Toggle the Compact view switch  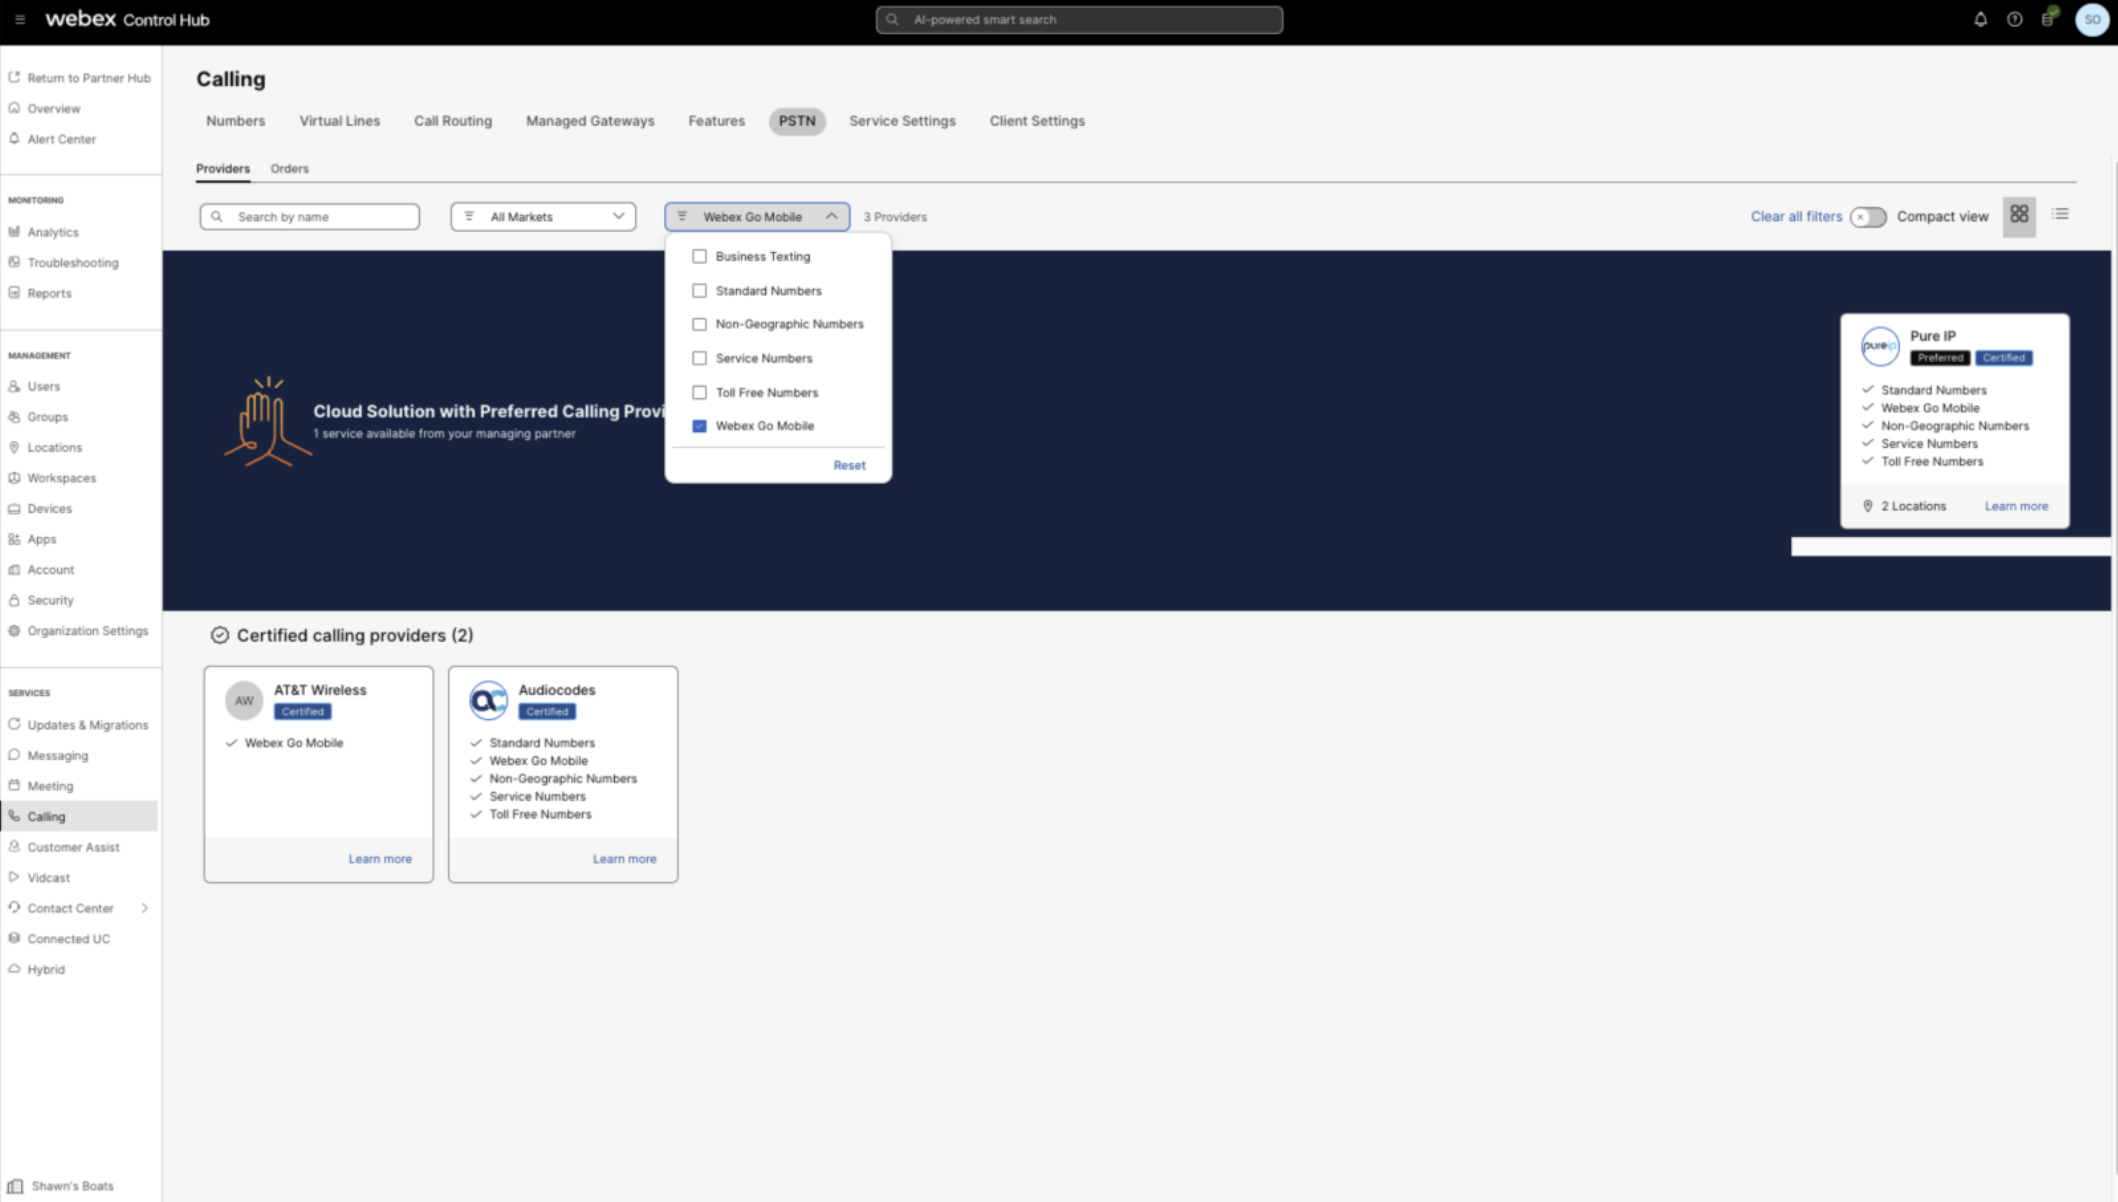[1867, 217]
